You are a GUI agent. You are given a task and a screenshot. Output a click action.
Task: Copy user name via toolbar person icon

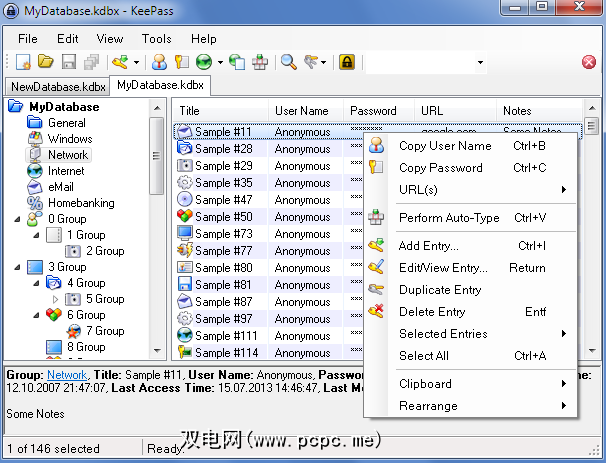click(x=159, y=62)
